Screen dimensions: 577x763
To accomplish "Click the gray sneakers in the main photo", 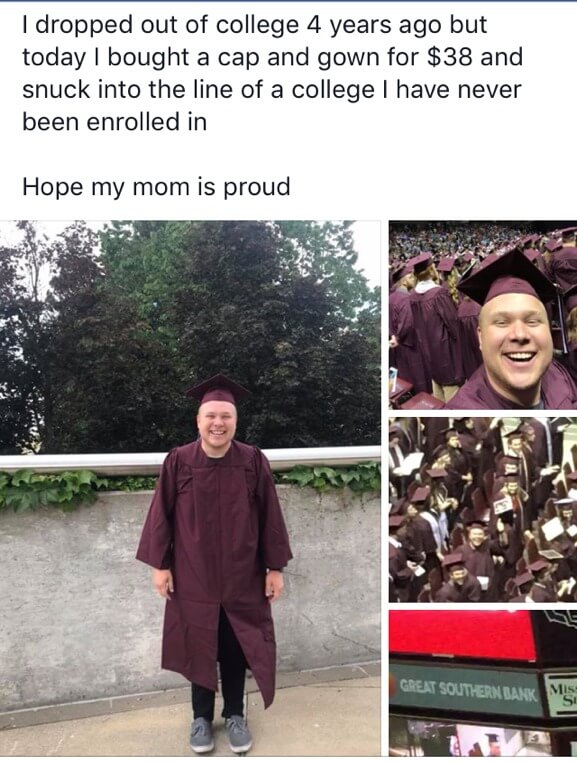I will pyautogui.click(x=220, y=734).
